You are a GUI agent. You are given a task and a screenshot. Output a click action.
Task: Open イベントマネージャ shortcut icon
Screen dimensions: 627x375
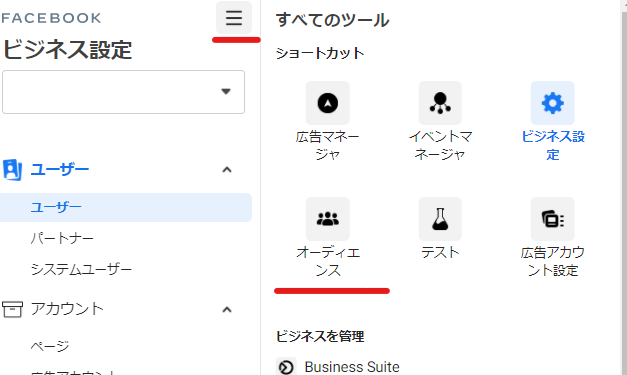(440, 103)
